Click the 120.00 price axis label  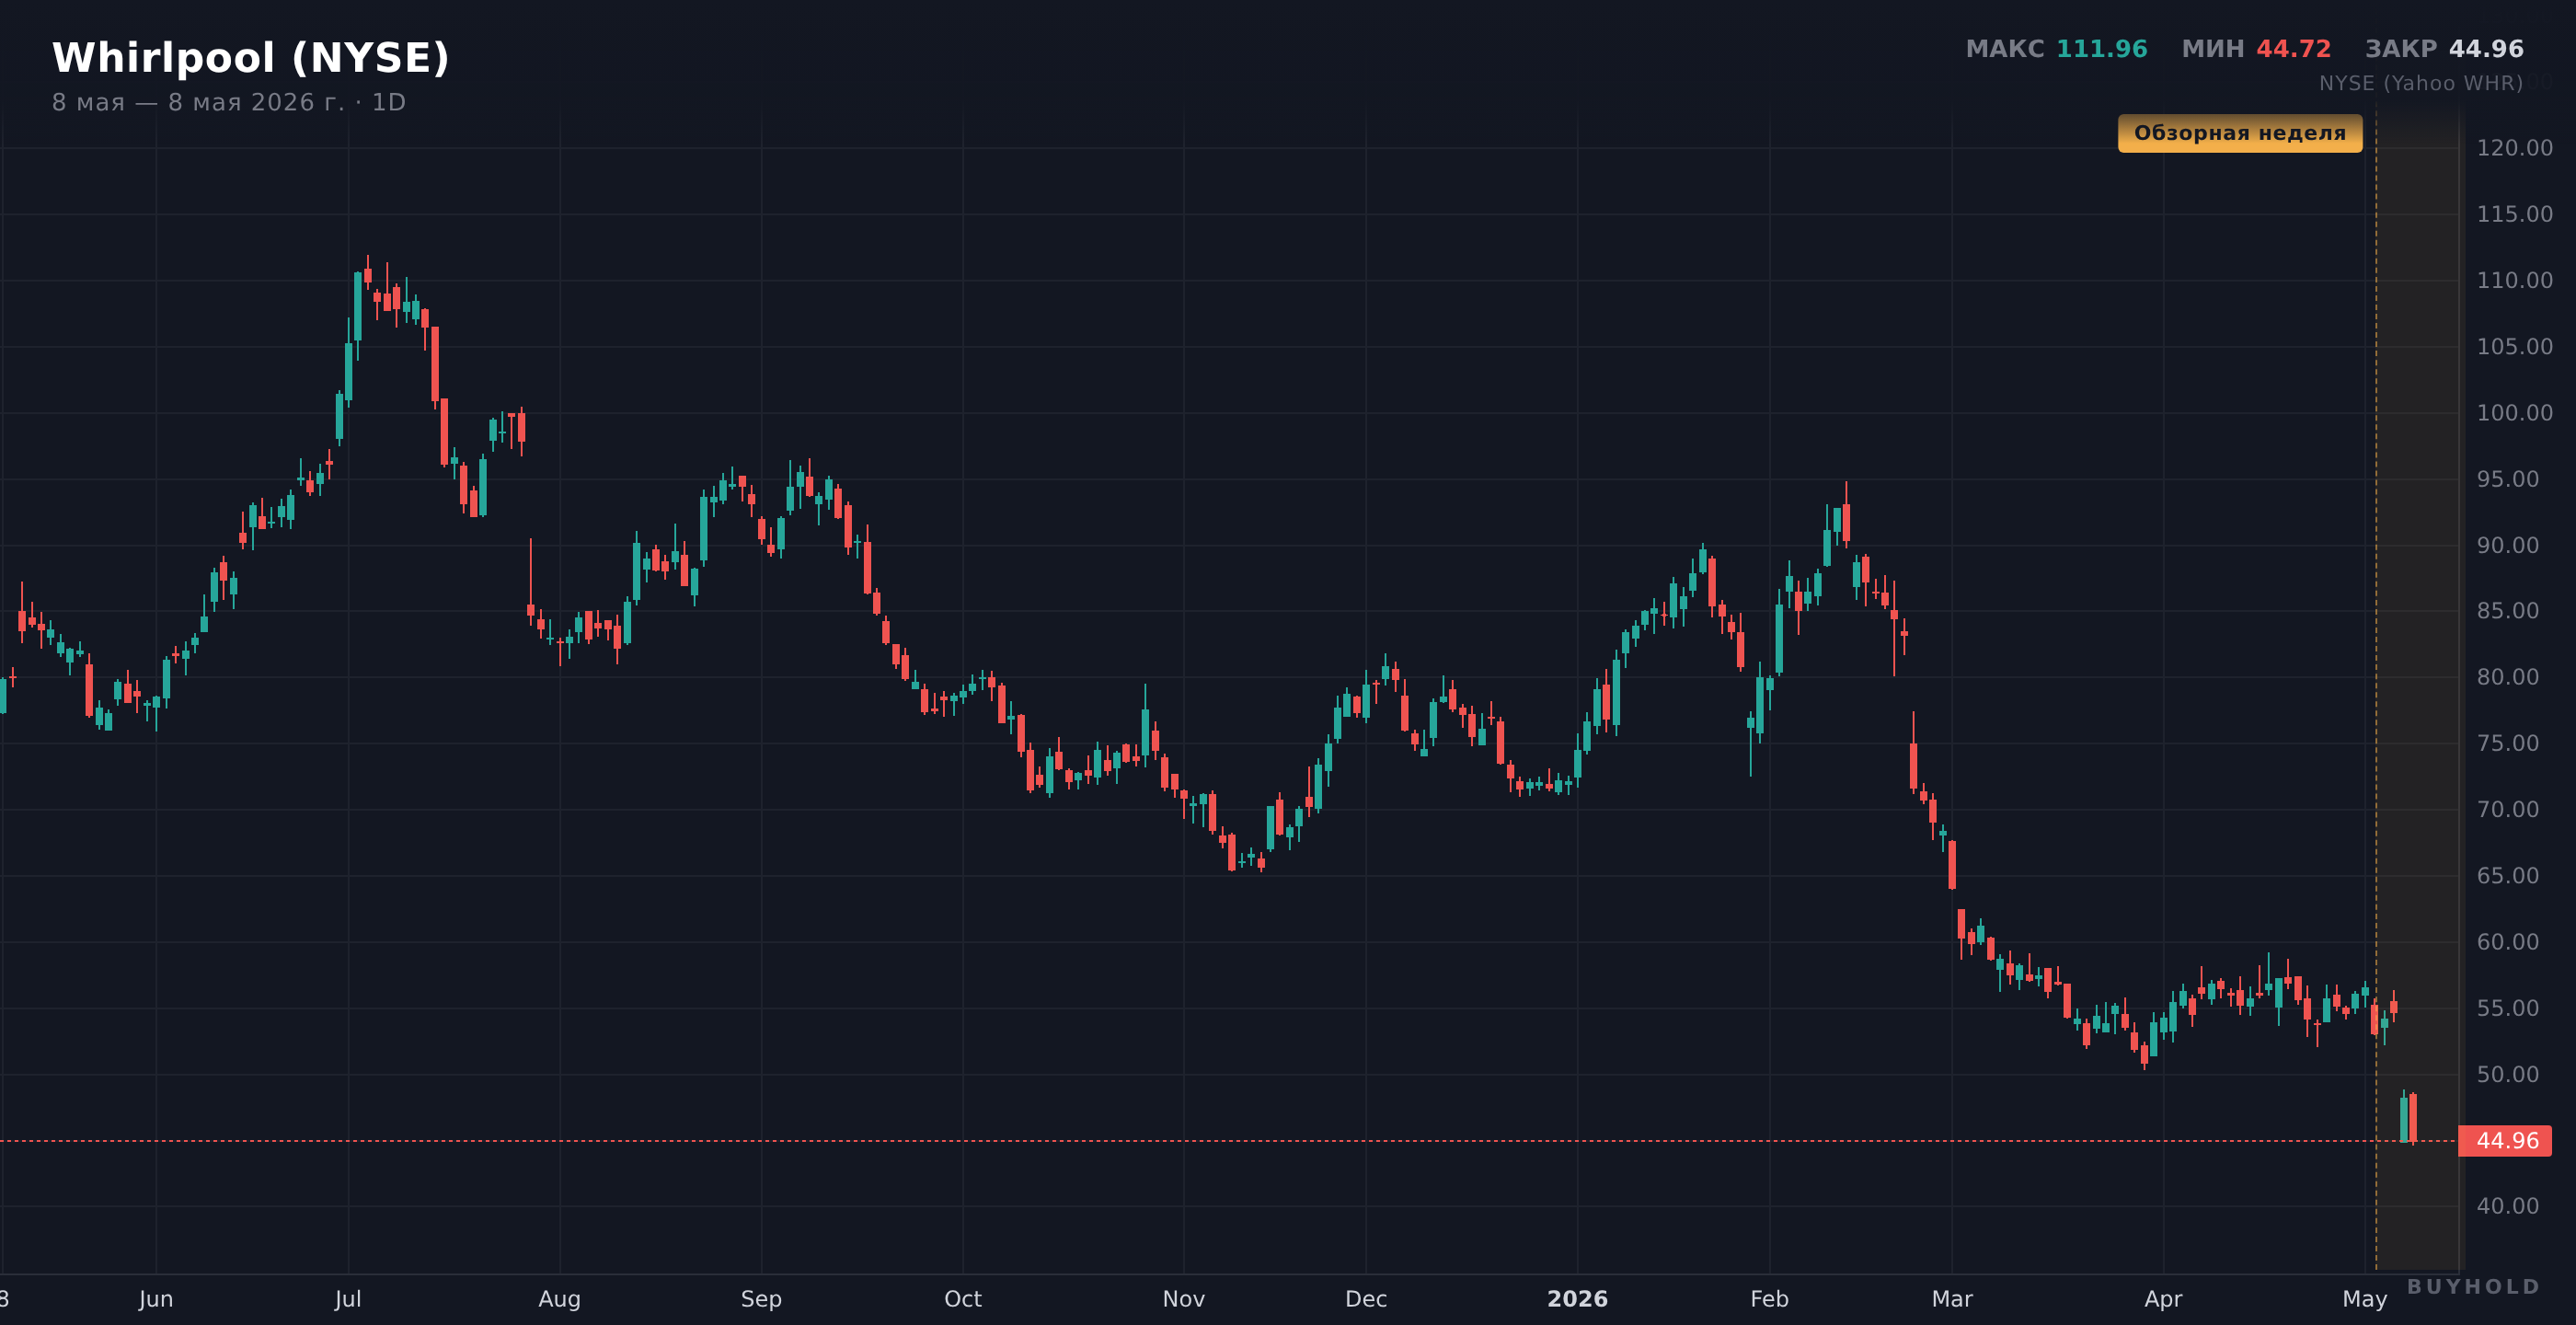point(2514,148)
